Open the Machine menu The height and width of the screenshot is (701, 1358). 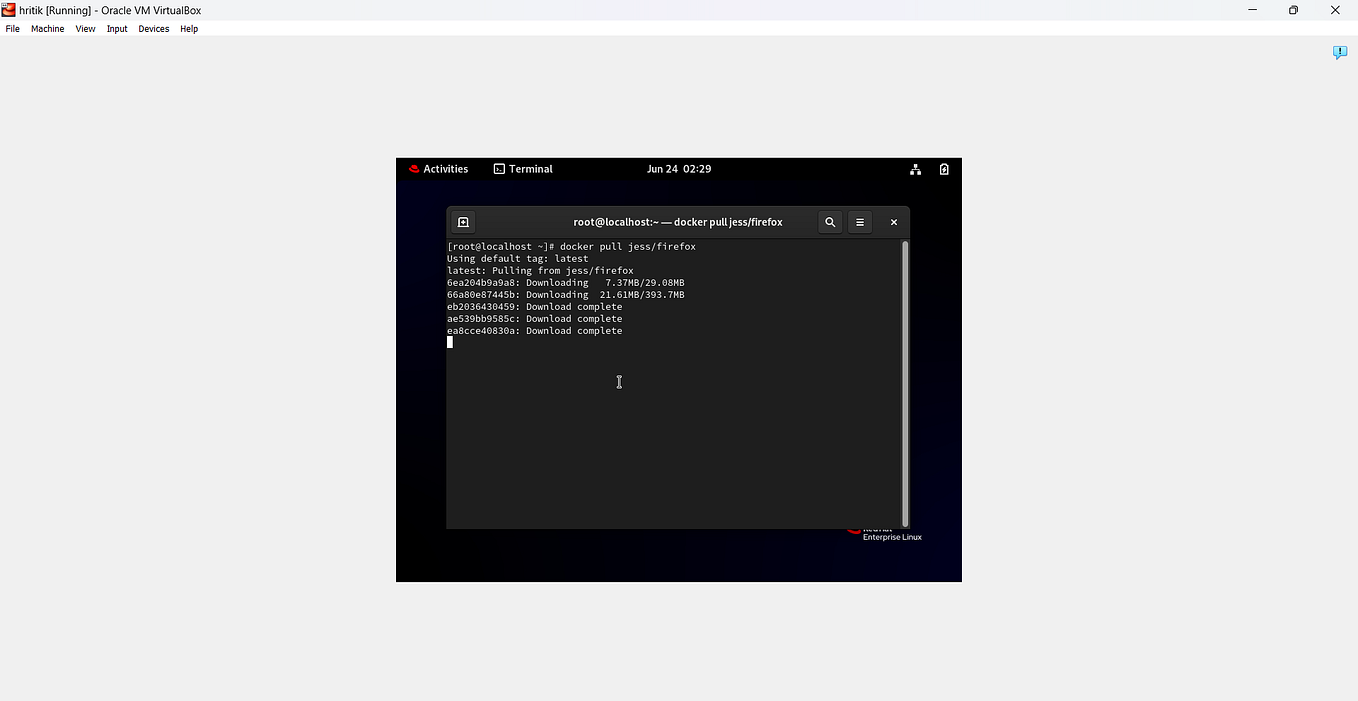[x=47, y=28]
